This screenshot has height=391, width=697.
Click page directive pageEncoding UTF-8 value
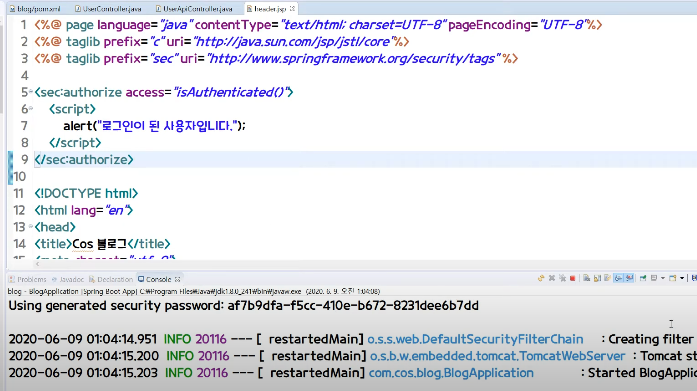click(564, 25)
